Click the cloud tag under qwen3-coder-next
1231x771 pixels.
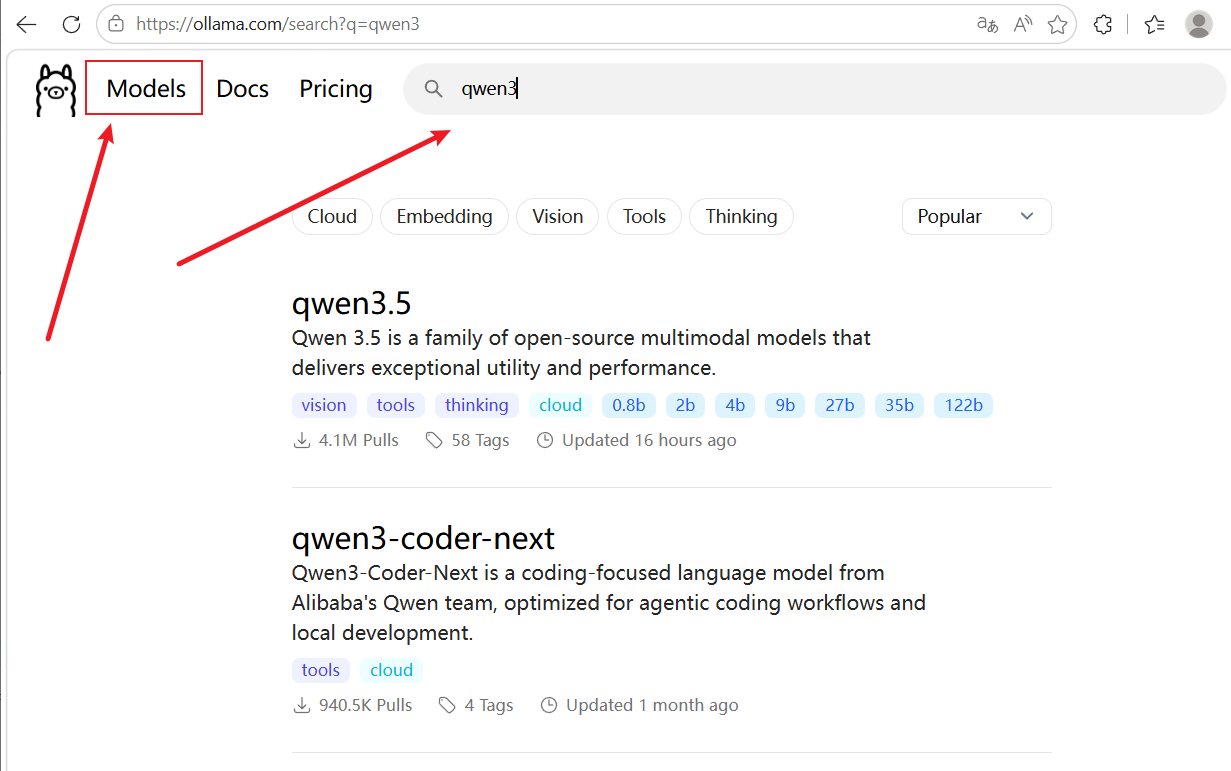coord(392,670)
